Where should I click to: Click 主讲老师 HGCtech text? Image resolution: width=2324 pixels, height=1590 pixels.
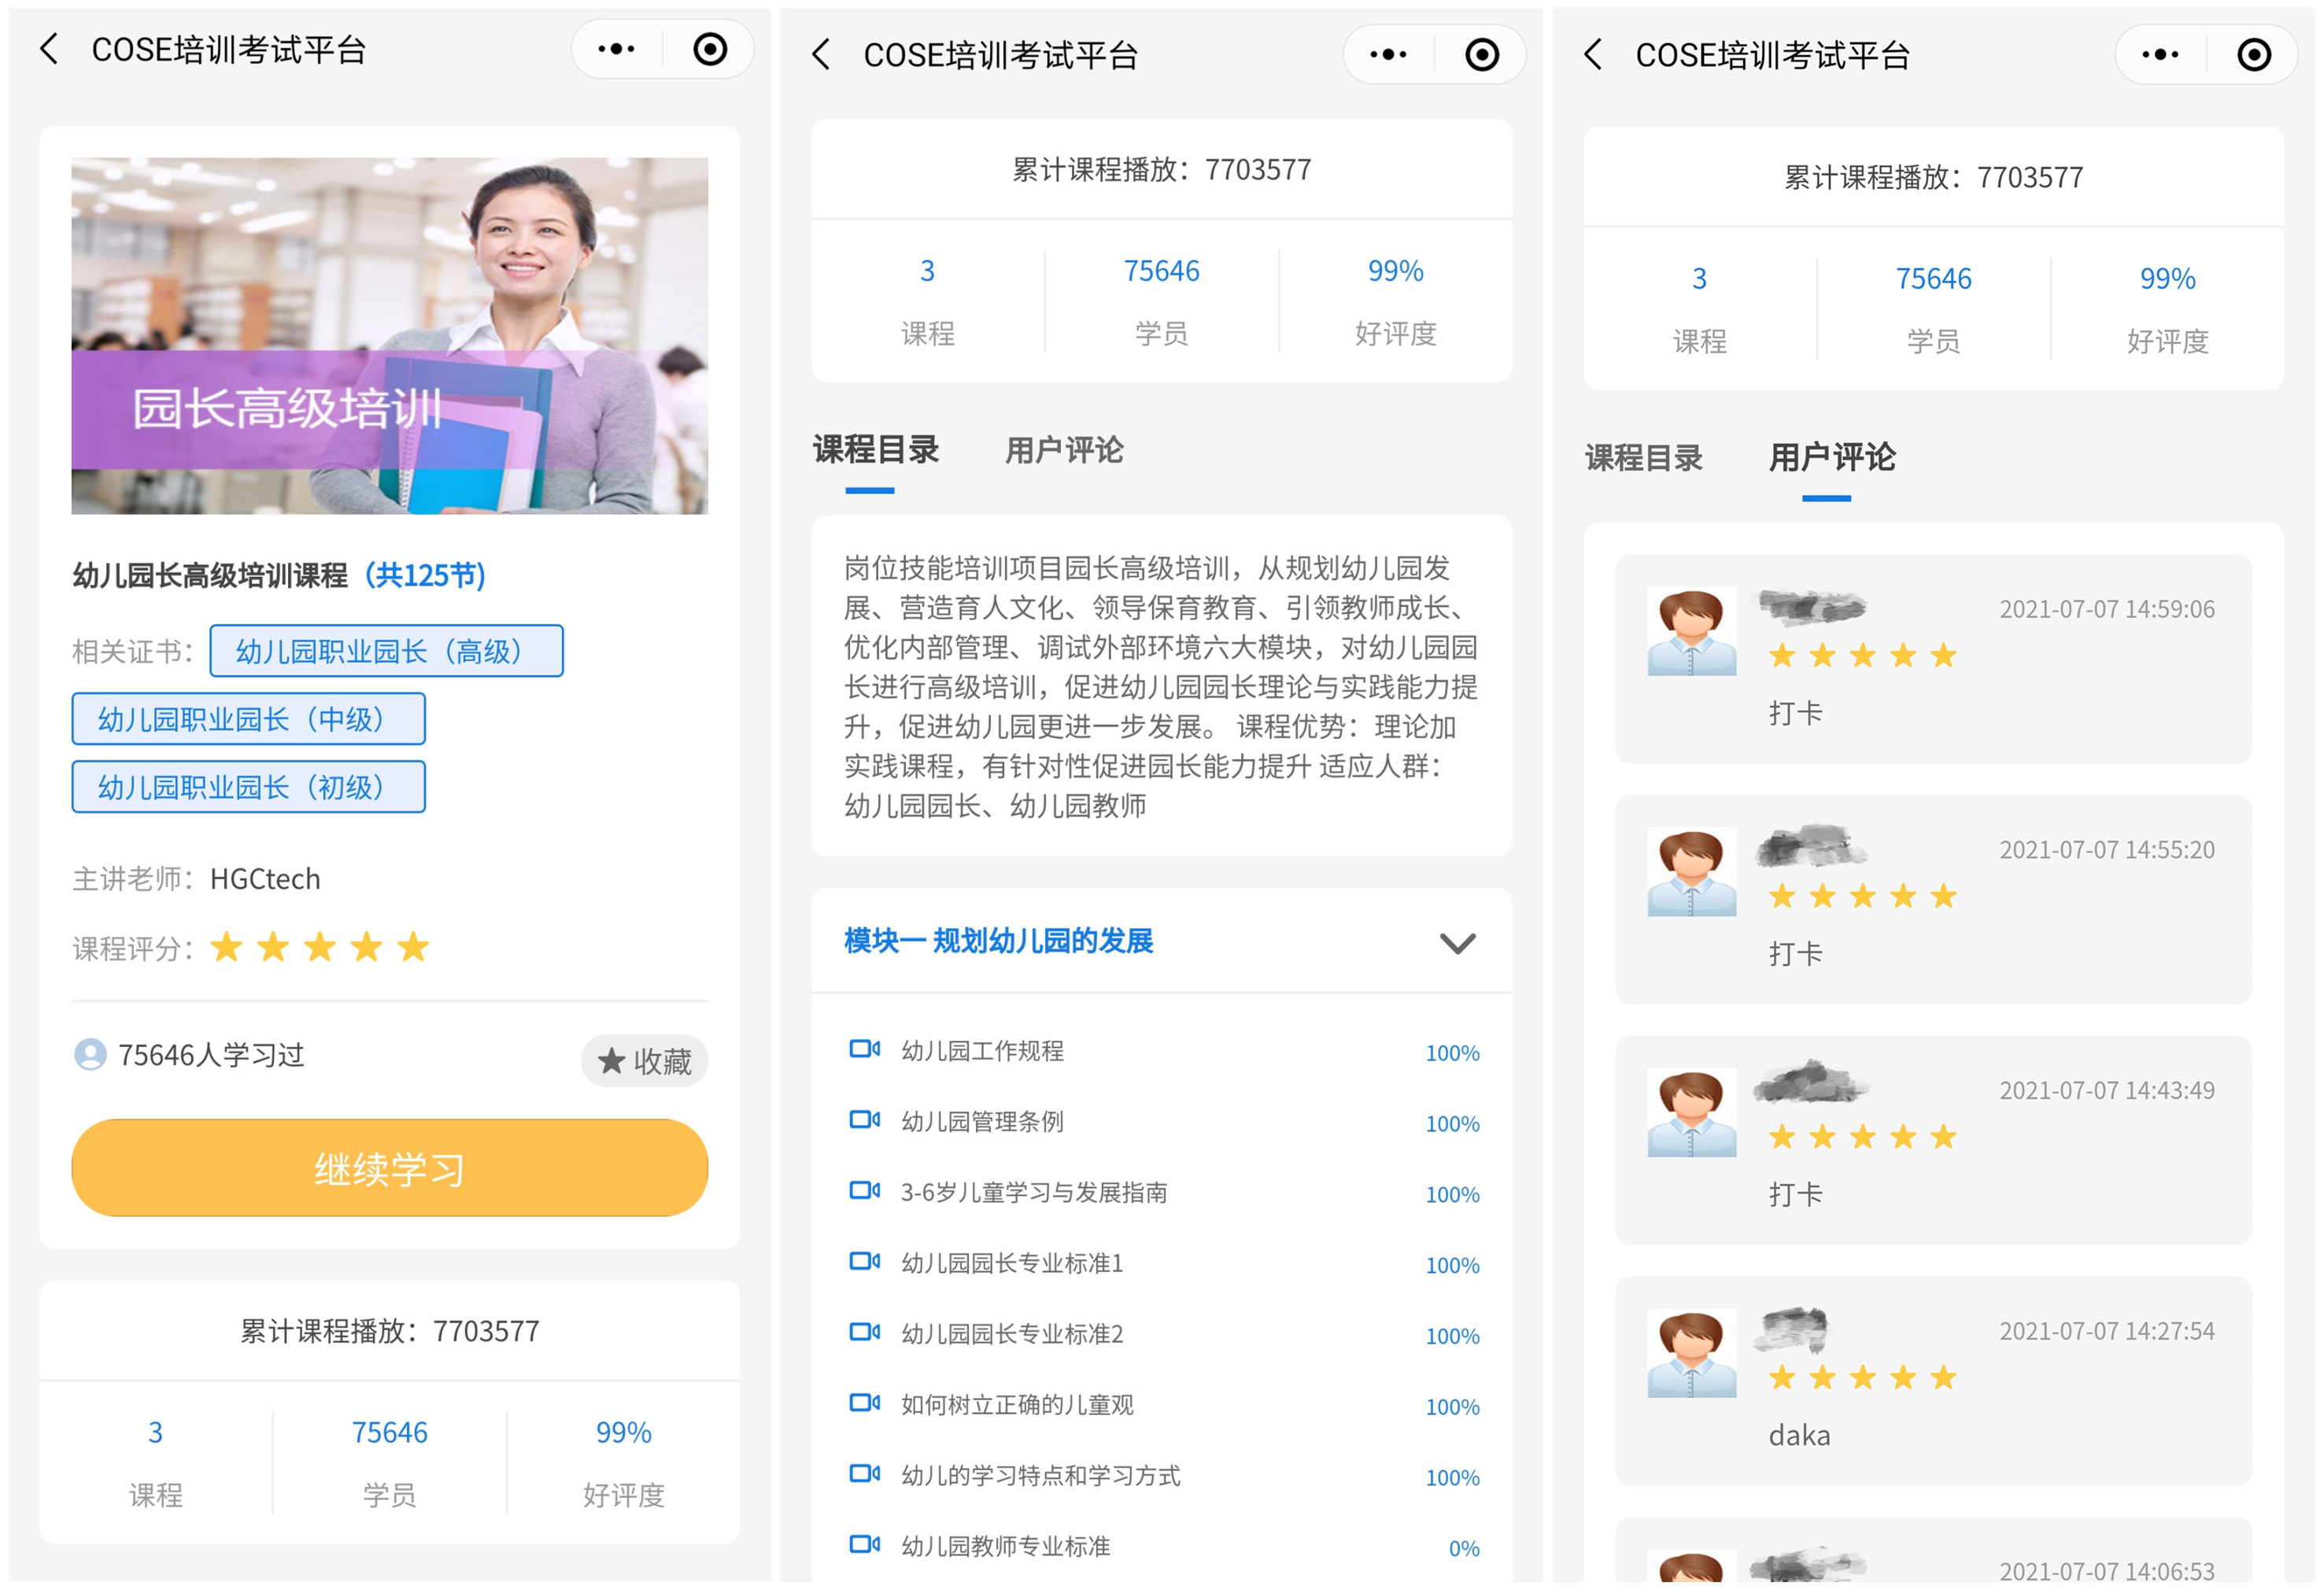[x=196, y=879]
